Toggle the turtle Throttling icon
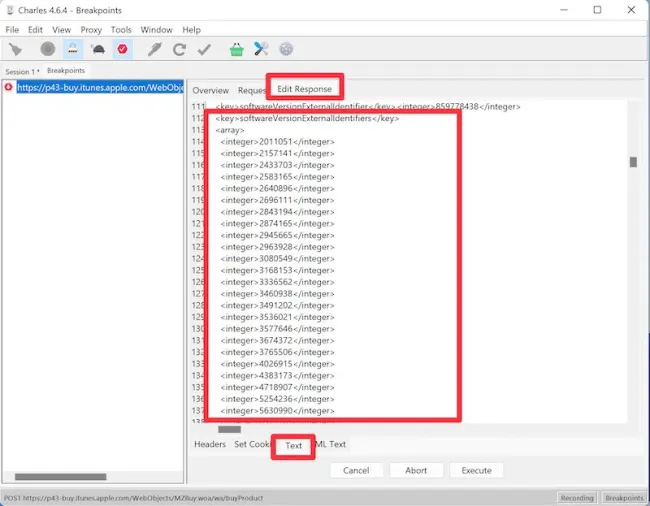Image resolution: width=650 pixels, height=506 pixels. click(98, 49)
